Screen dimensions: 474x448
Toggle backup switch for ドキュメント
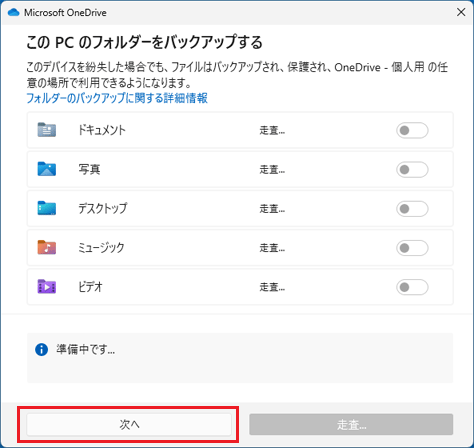coord(412,130)
